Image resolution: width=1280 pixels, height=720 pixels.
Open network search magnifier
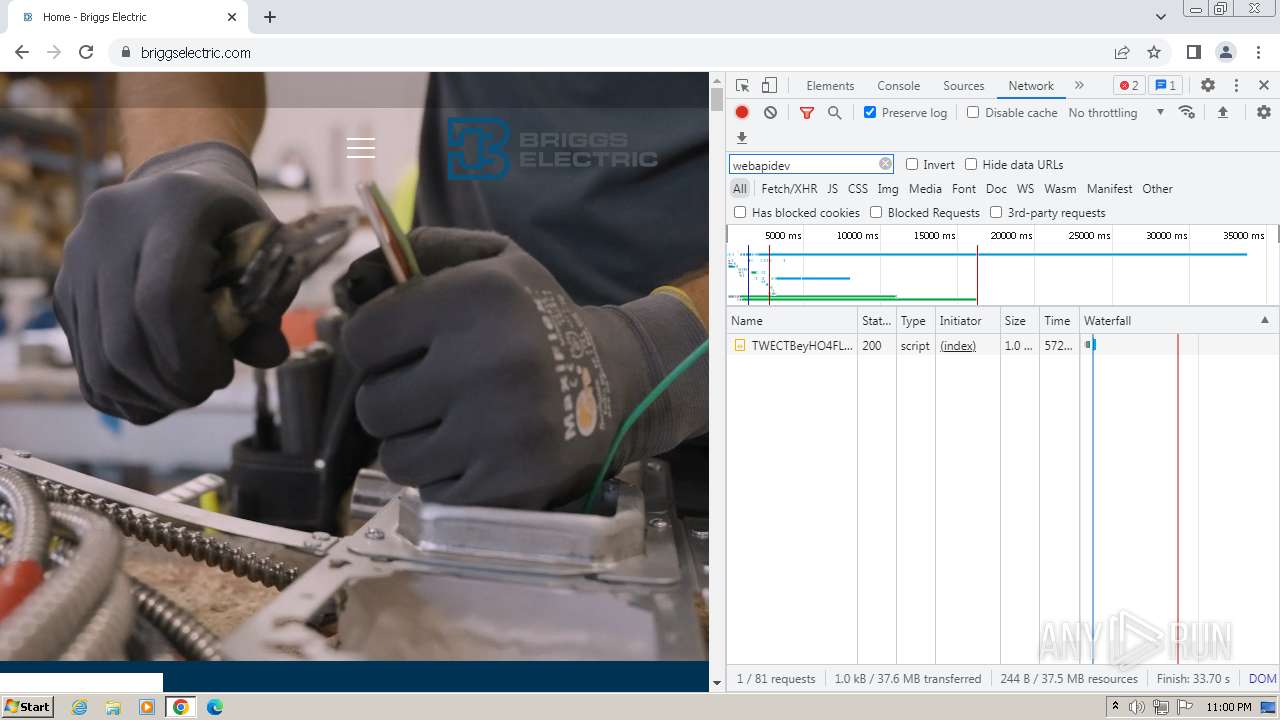(834, 113)
